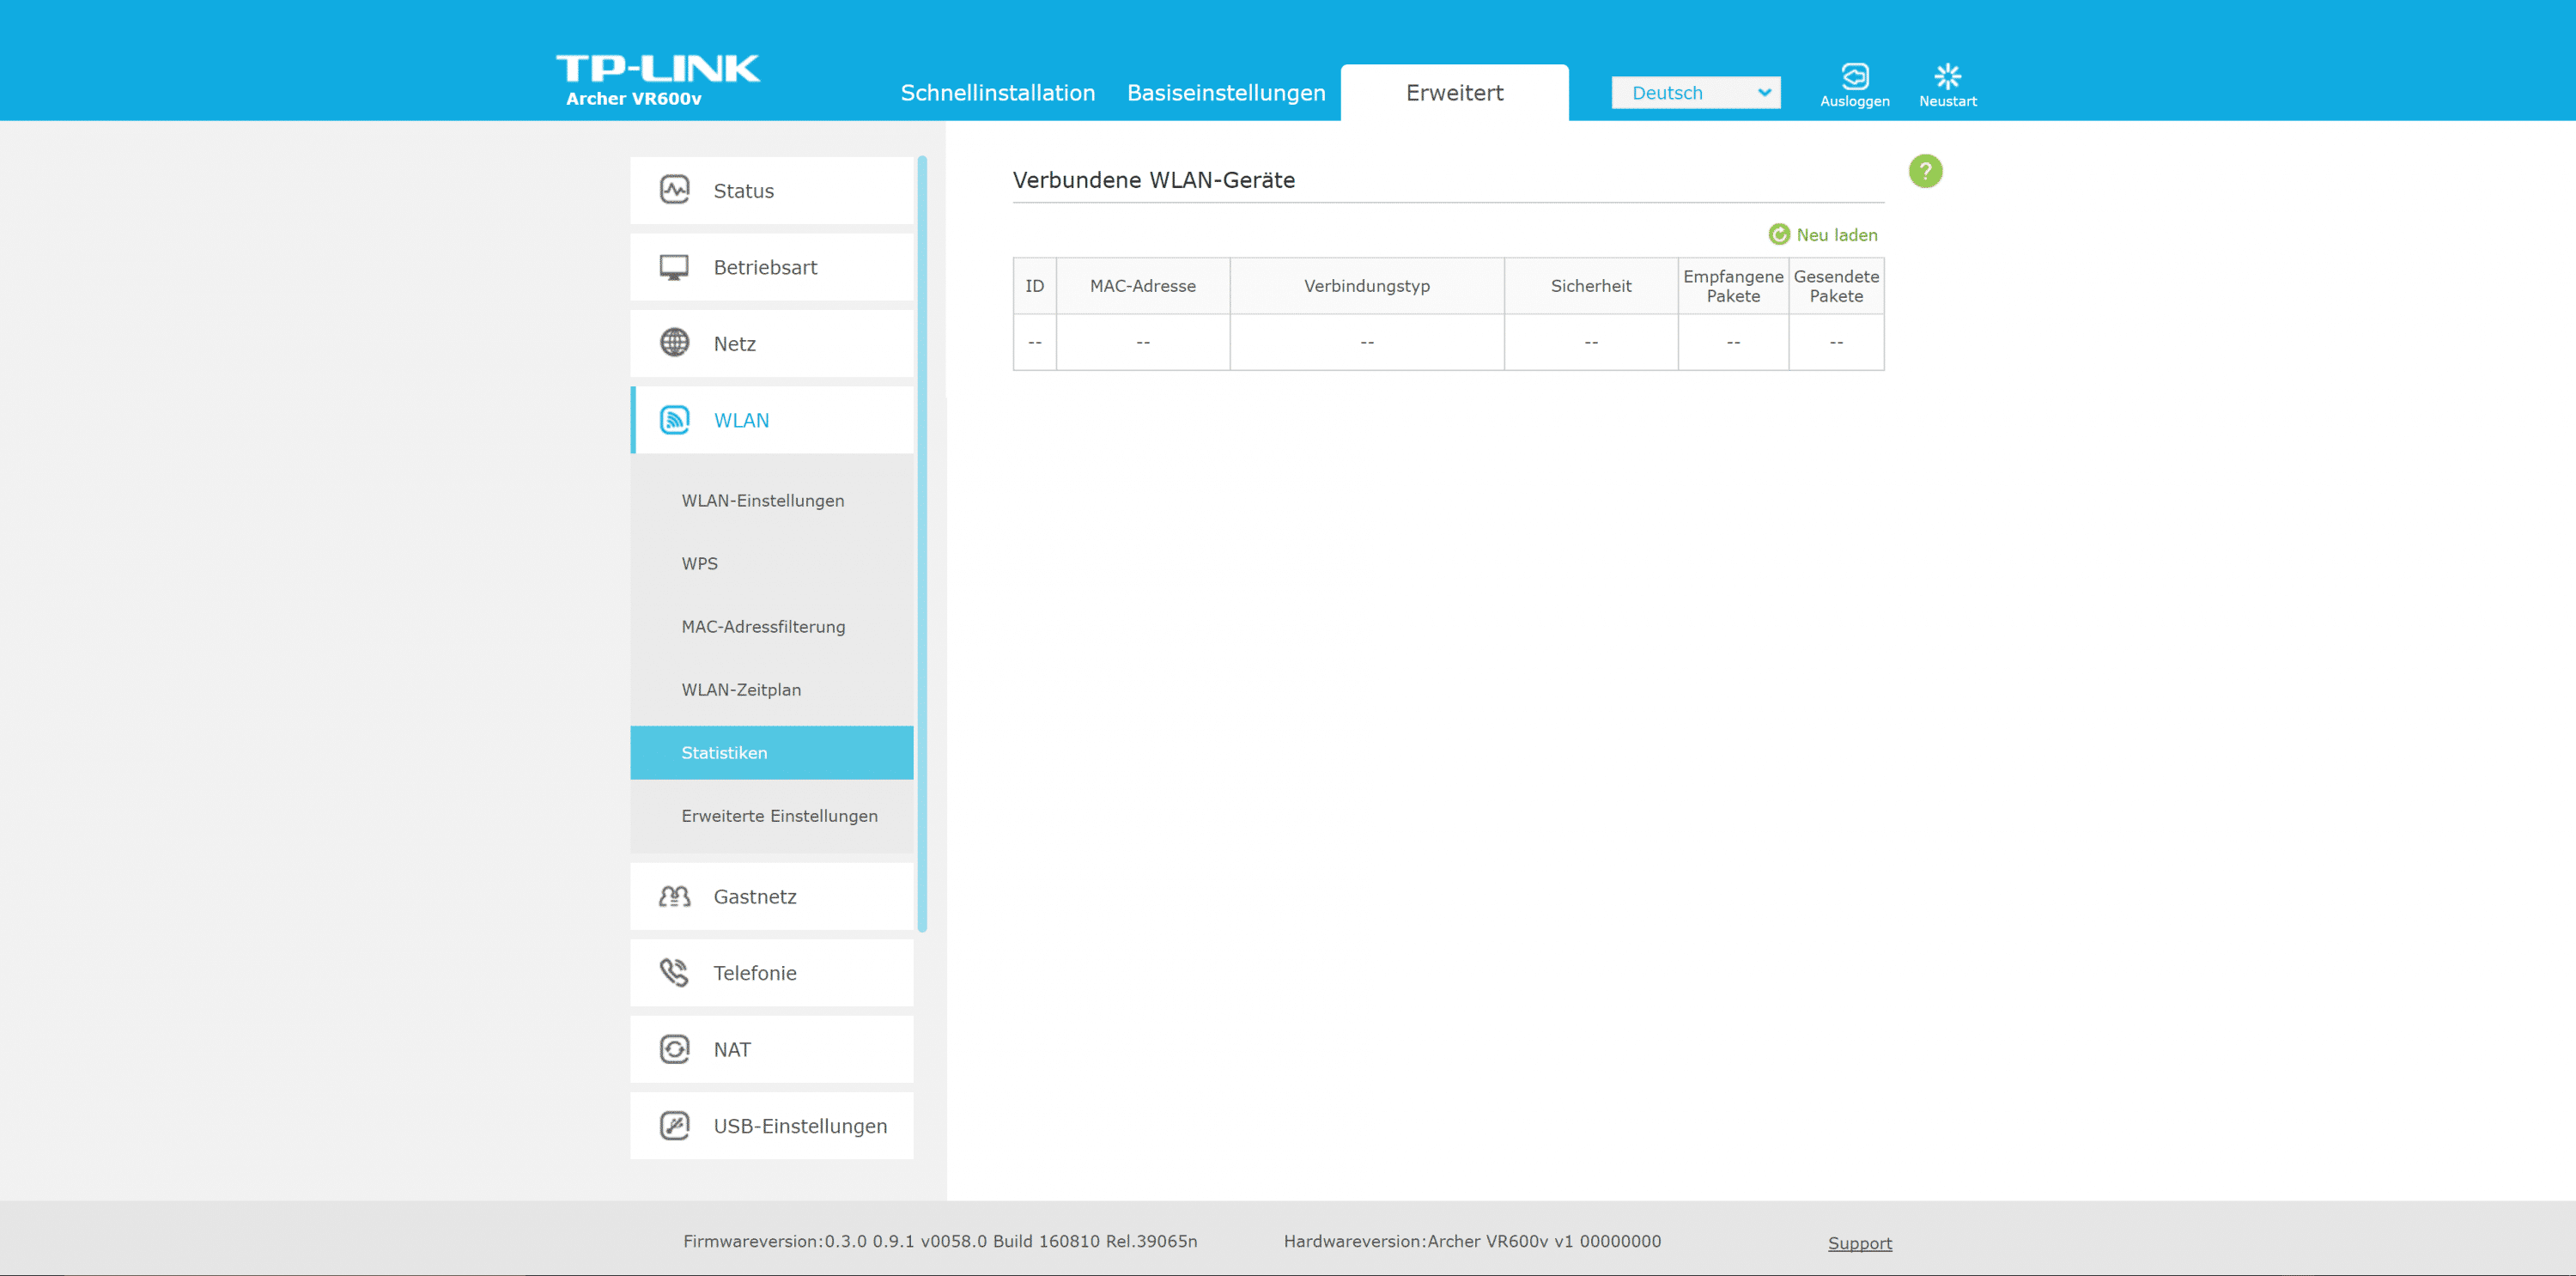Click the green help question mark icon

pyautogui.click(x=1925, y=171)
